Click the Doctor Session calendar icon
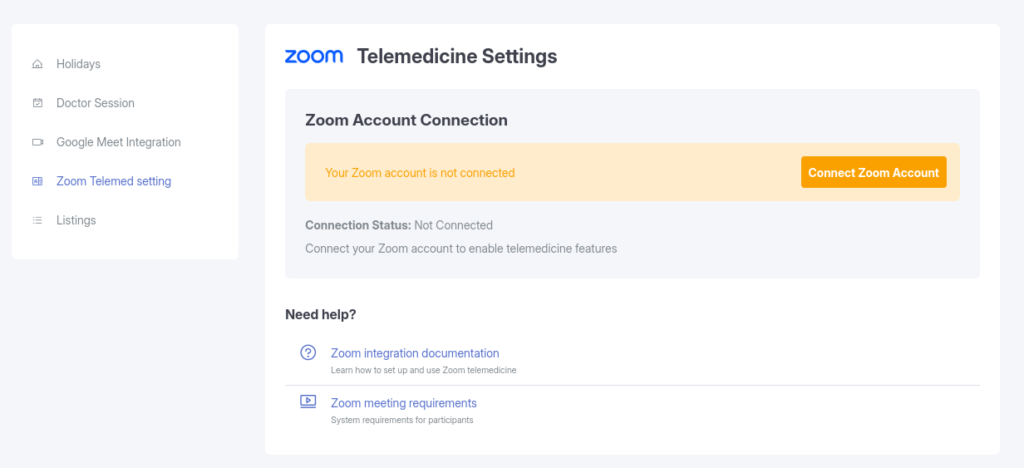Viewport: 1024px width, 468px height. pos(38,103)
